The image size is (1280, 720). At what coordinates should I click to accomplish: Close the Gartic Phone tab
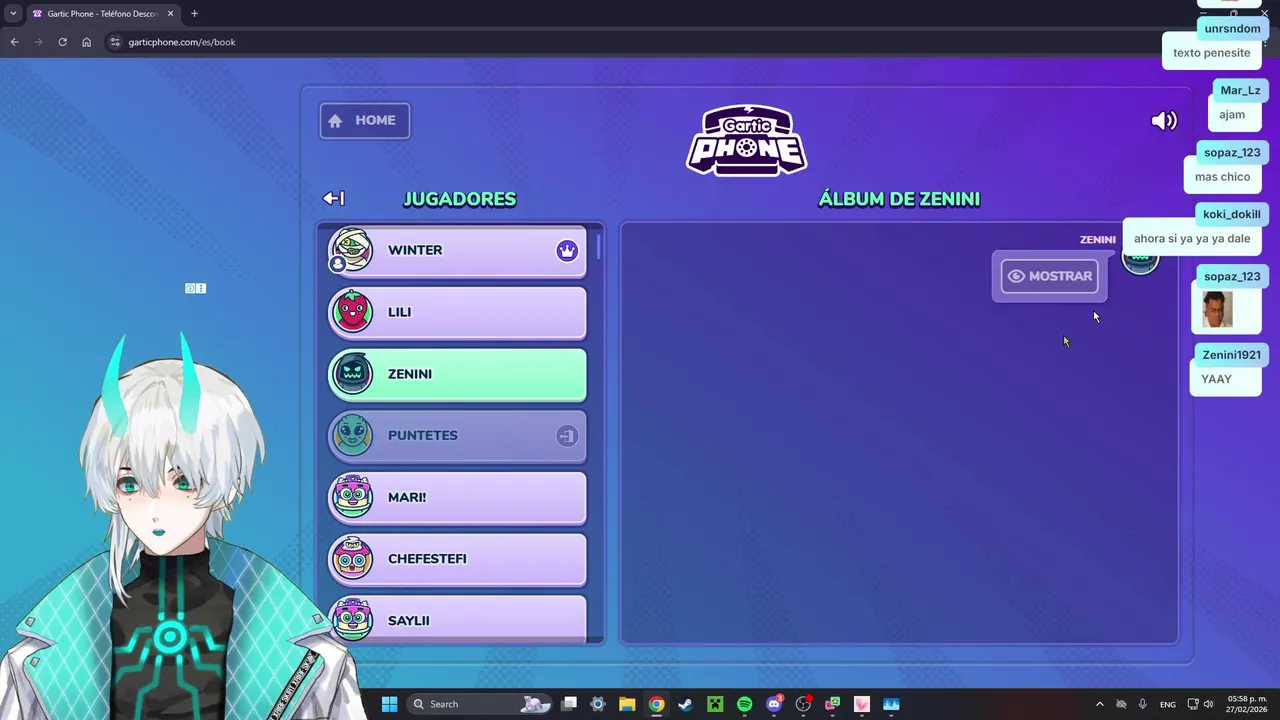click(170, 14)
